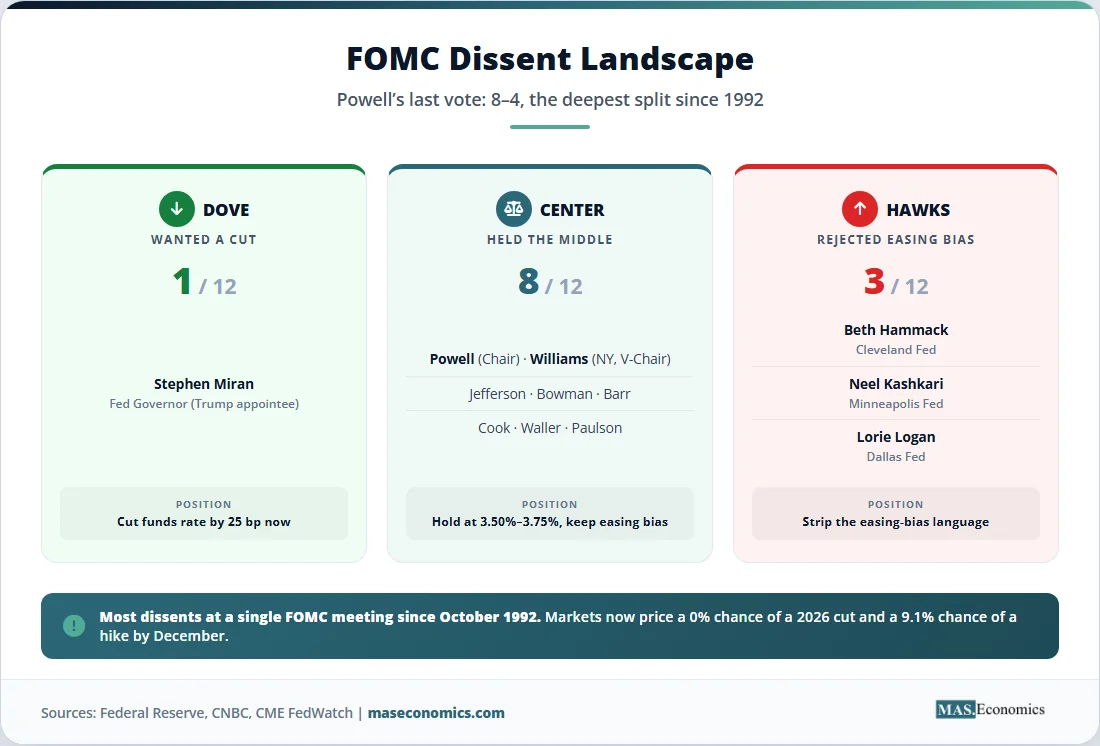The image size is (1100, 746).
Task: Select the Lorie Logan name
Action: 896,437
